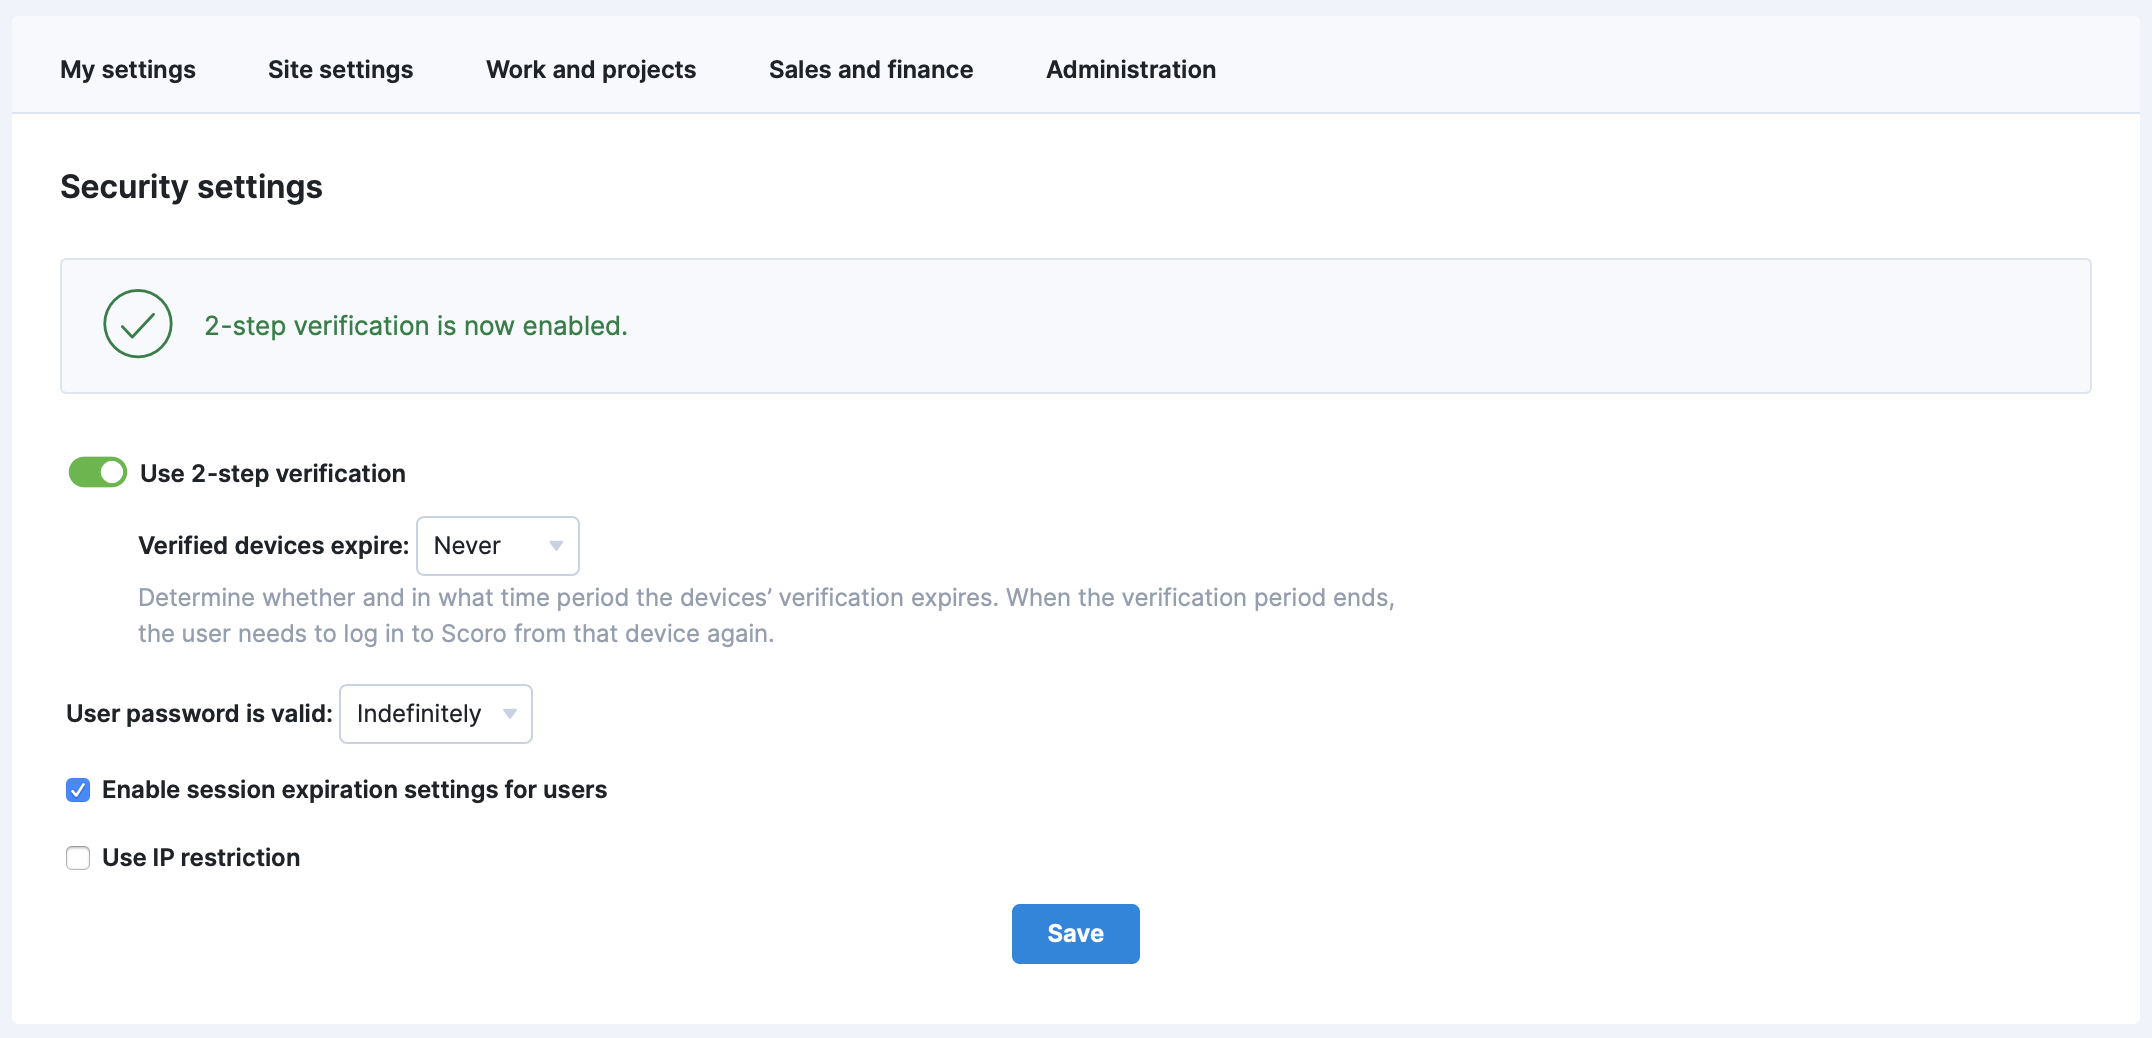Click the 'Use 2-step verification' label
This screenshot has width=2152, height=1038.
pos(273,473)
